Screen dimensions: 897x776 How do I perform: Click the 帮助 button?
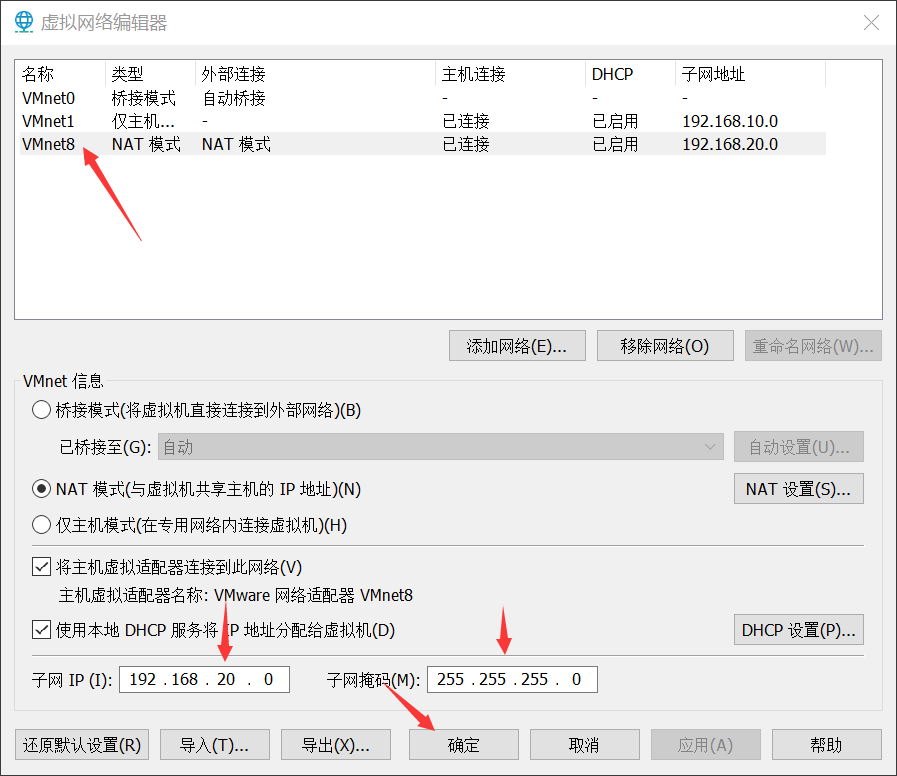[827, 745]
